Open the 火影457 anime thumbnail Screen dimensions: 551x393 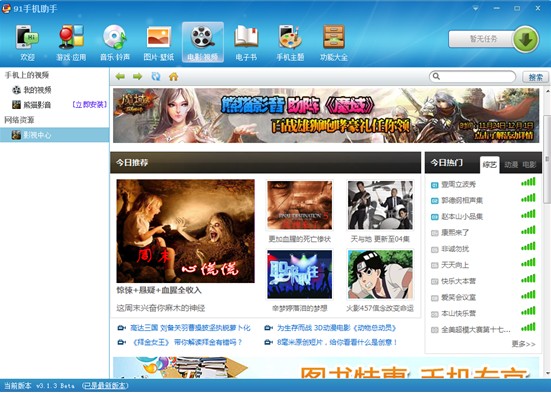(x=380, y=275)
